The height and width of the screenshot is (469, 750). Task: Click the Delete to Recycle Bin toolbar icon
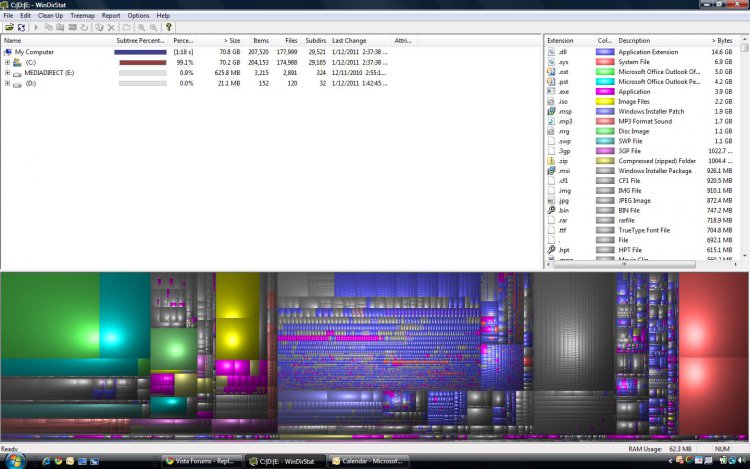(x=99, y=28)
